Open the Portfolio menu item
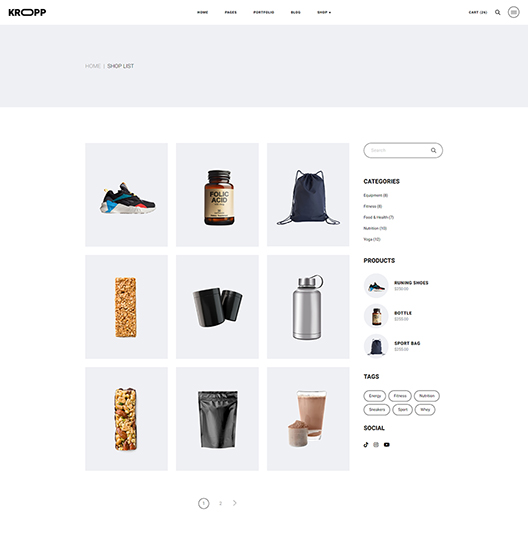Viewport: 528px width, 550px height. [263, 12]
